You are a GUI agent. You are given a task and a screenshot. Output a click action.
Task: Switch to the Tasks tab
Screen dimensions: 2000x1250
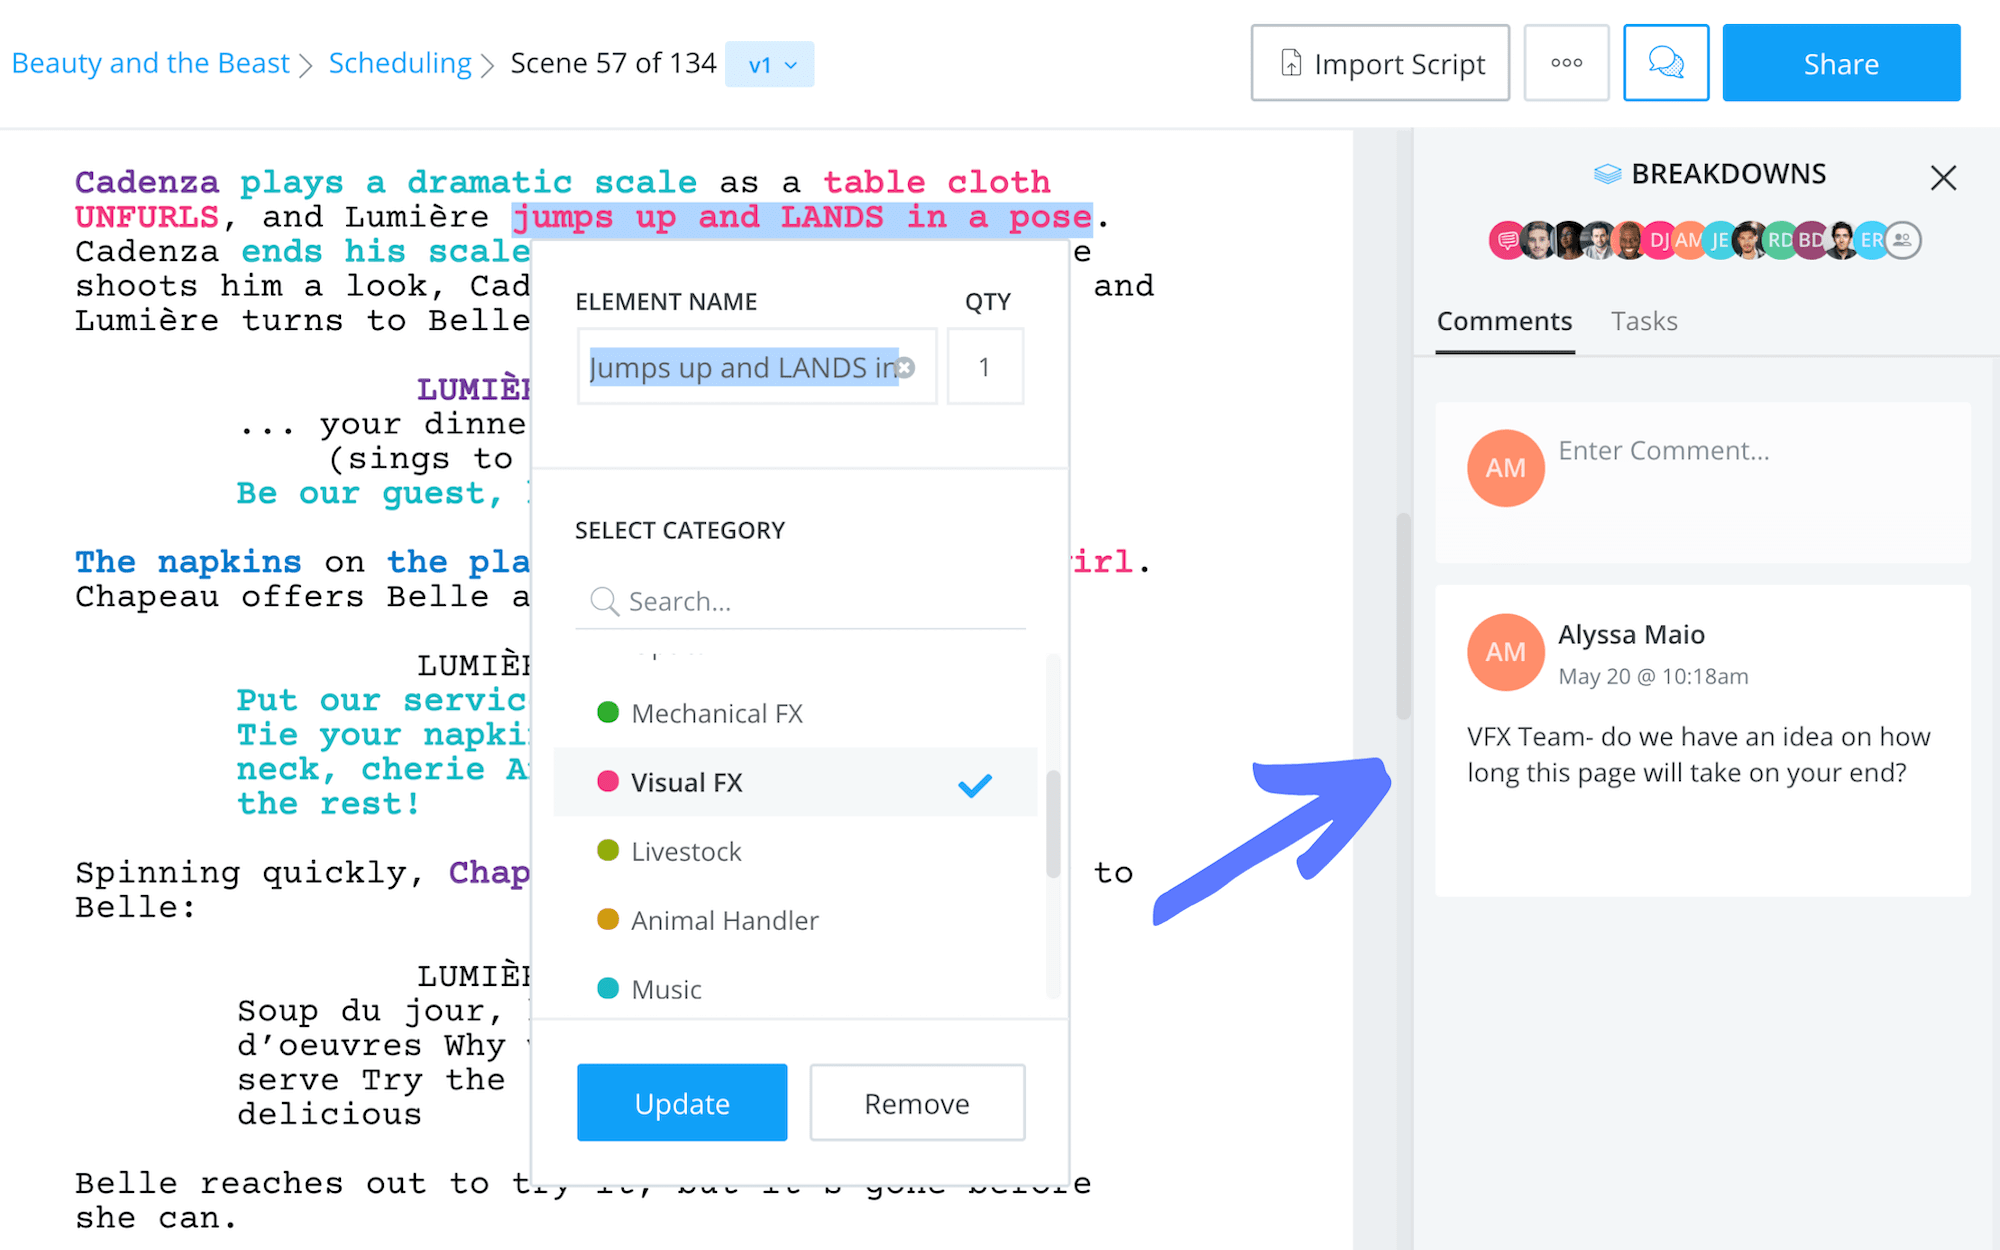tap(1643, 321)
